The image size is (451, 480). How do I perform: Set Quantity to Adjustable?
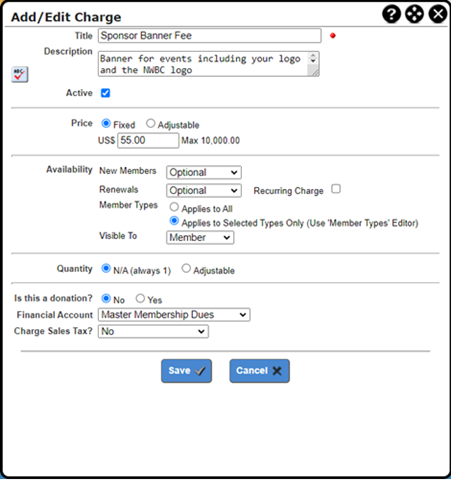click(x=186, y=268)
